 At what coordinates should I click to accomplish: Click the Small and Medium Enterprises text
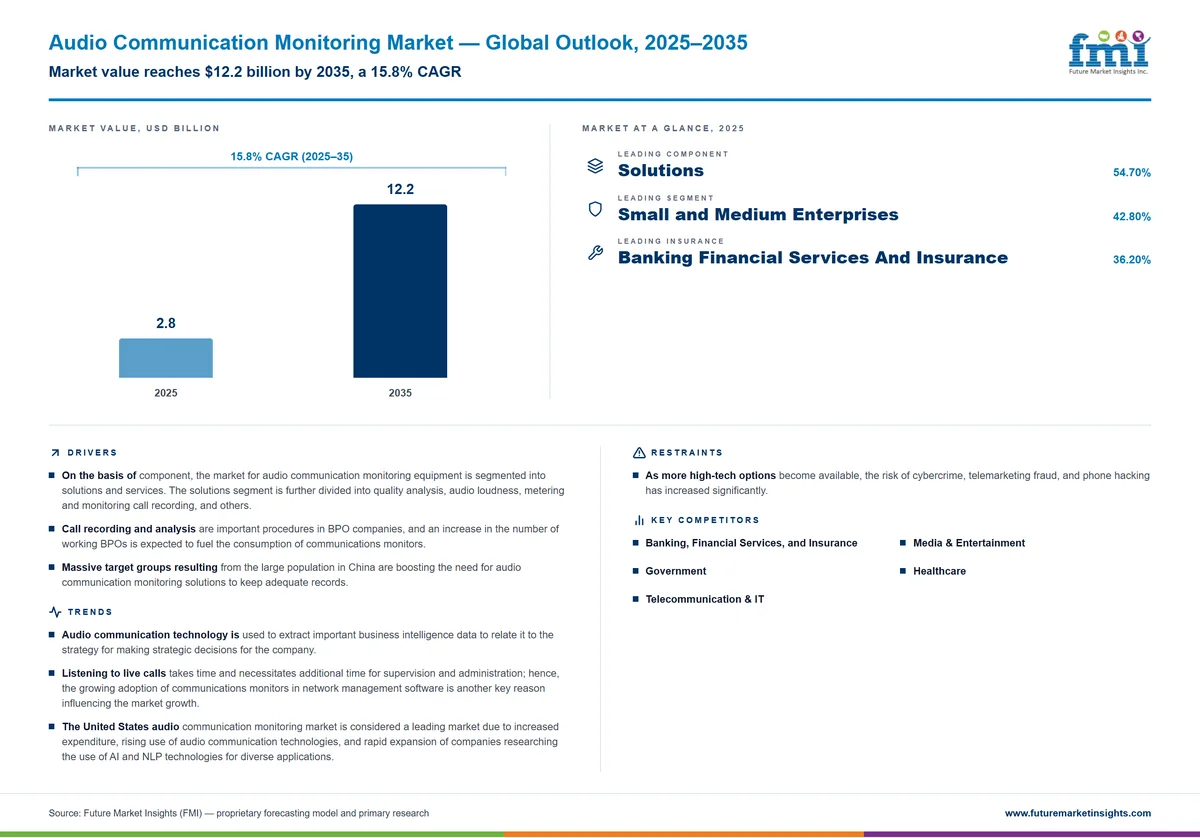click(758, 214)
